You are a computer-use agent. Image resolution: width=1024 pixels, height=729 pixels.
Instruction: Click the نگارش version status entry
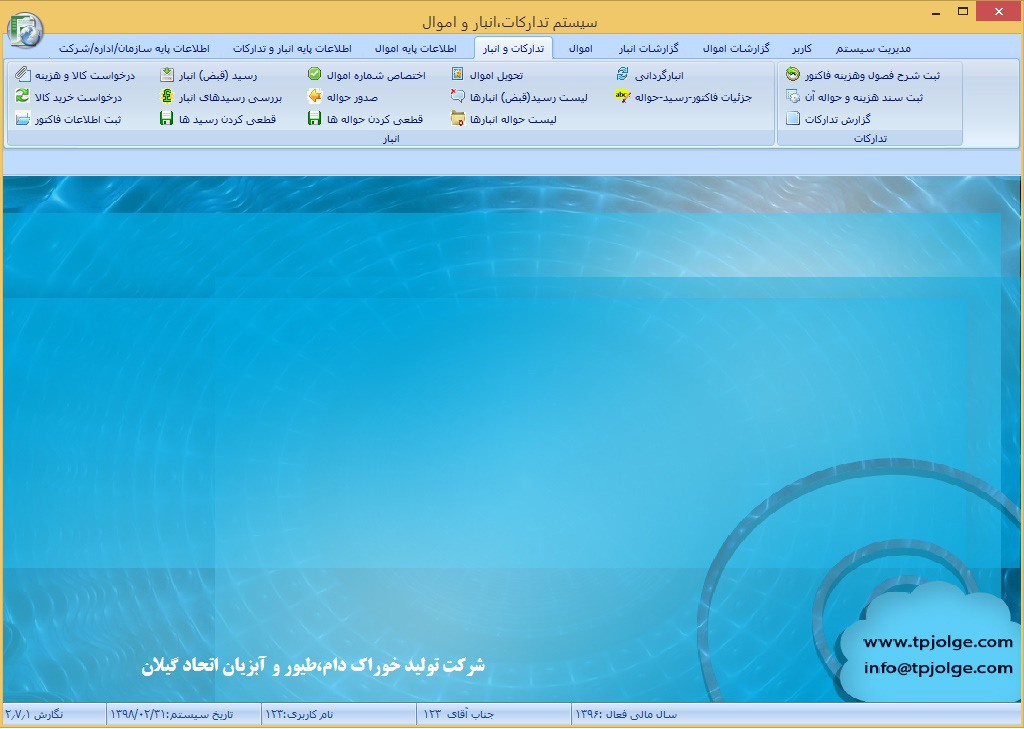coord(34,714)
